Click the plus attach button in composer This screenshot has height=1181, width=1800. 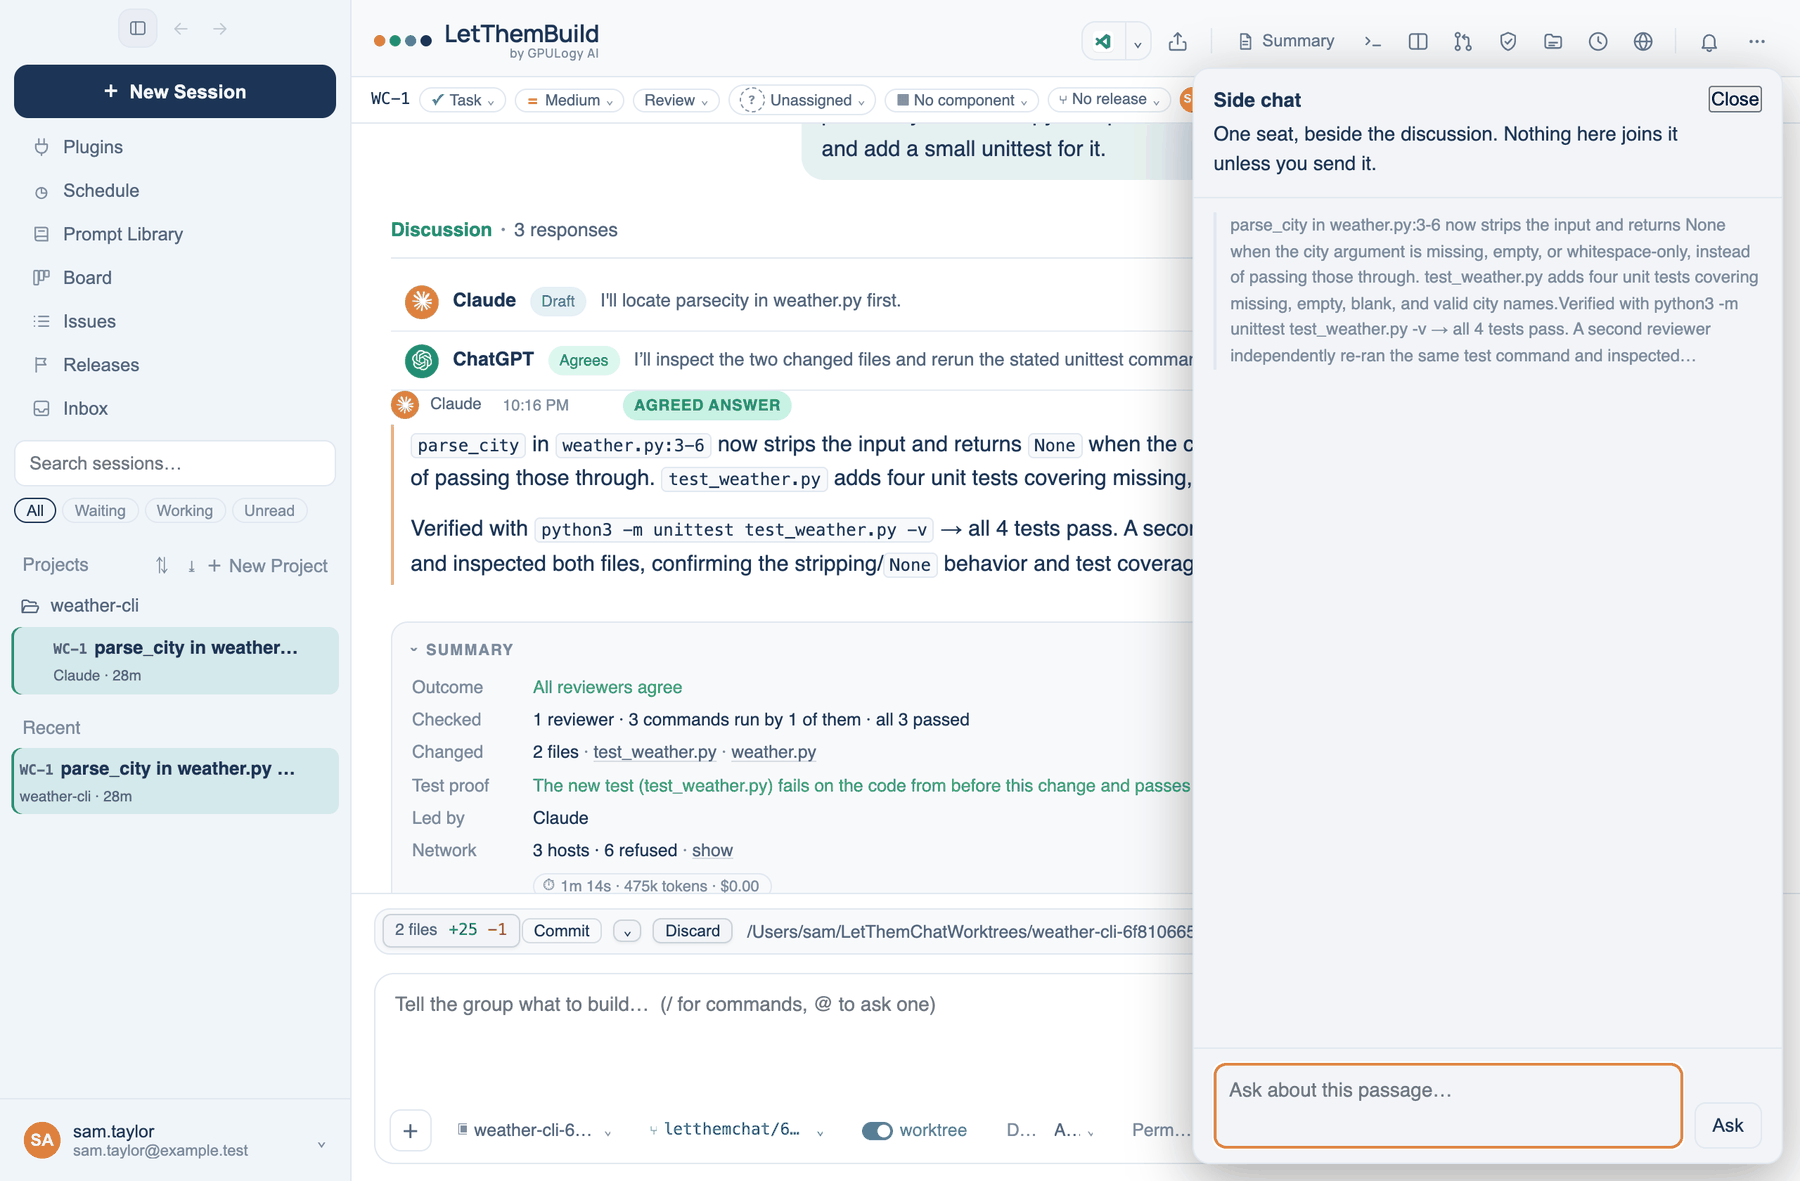pyautogui.click(x=410, y=1131)
